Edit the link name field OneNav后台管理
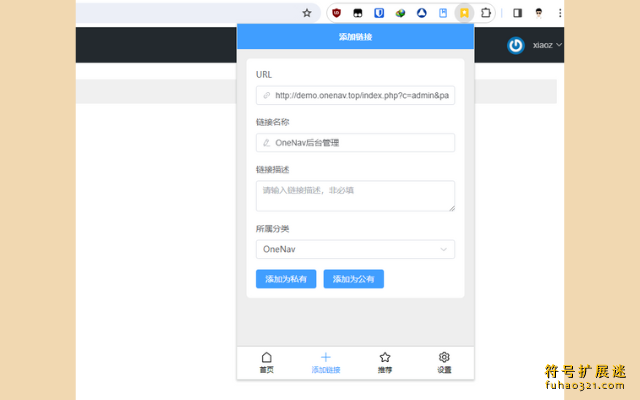Viewport: 640px width, 400px height. point(355,143)
